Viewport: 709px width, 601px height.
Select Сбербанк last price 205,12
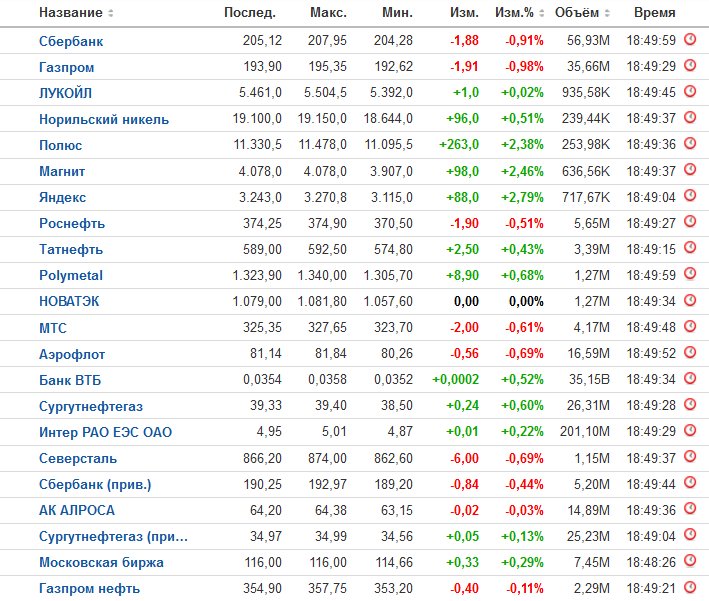point(262,40)
